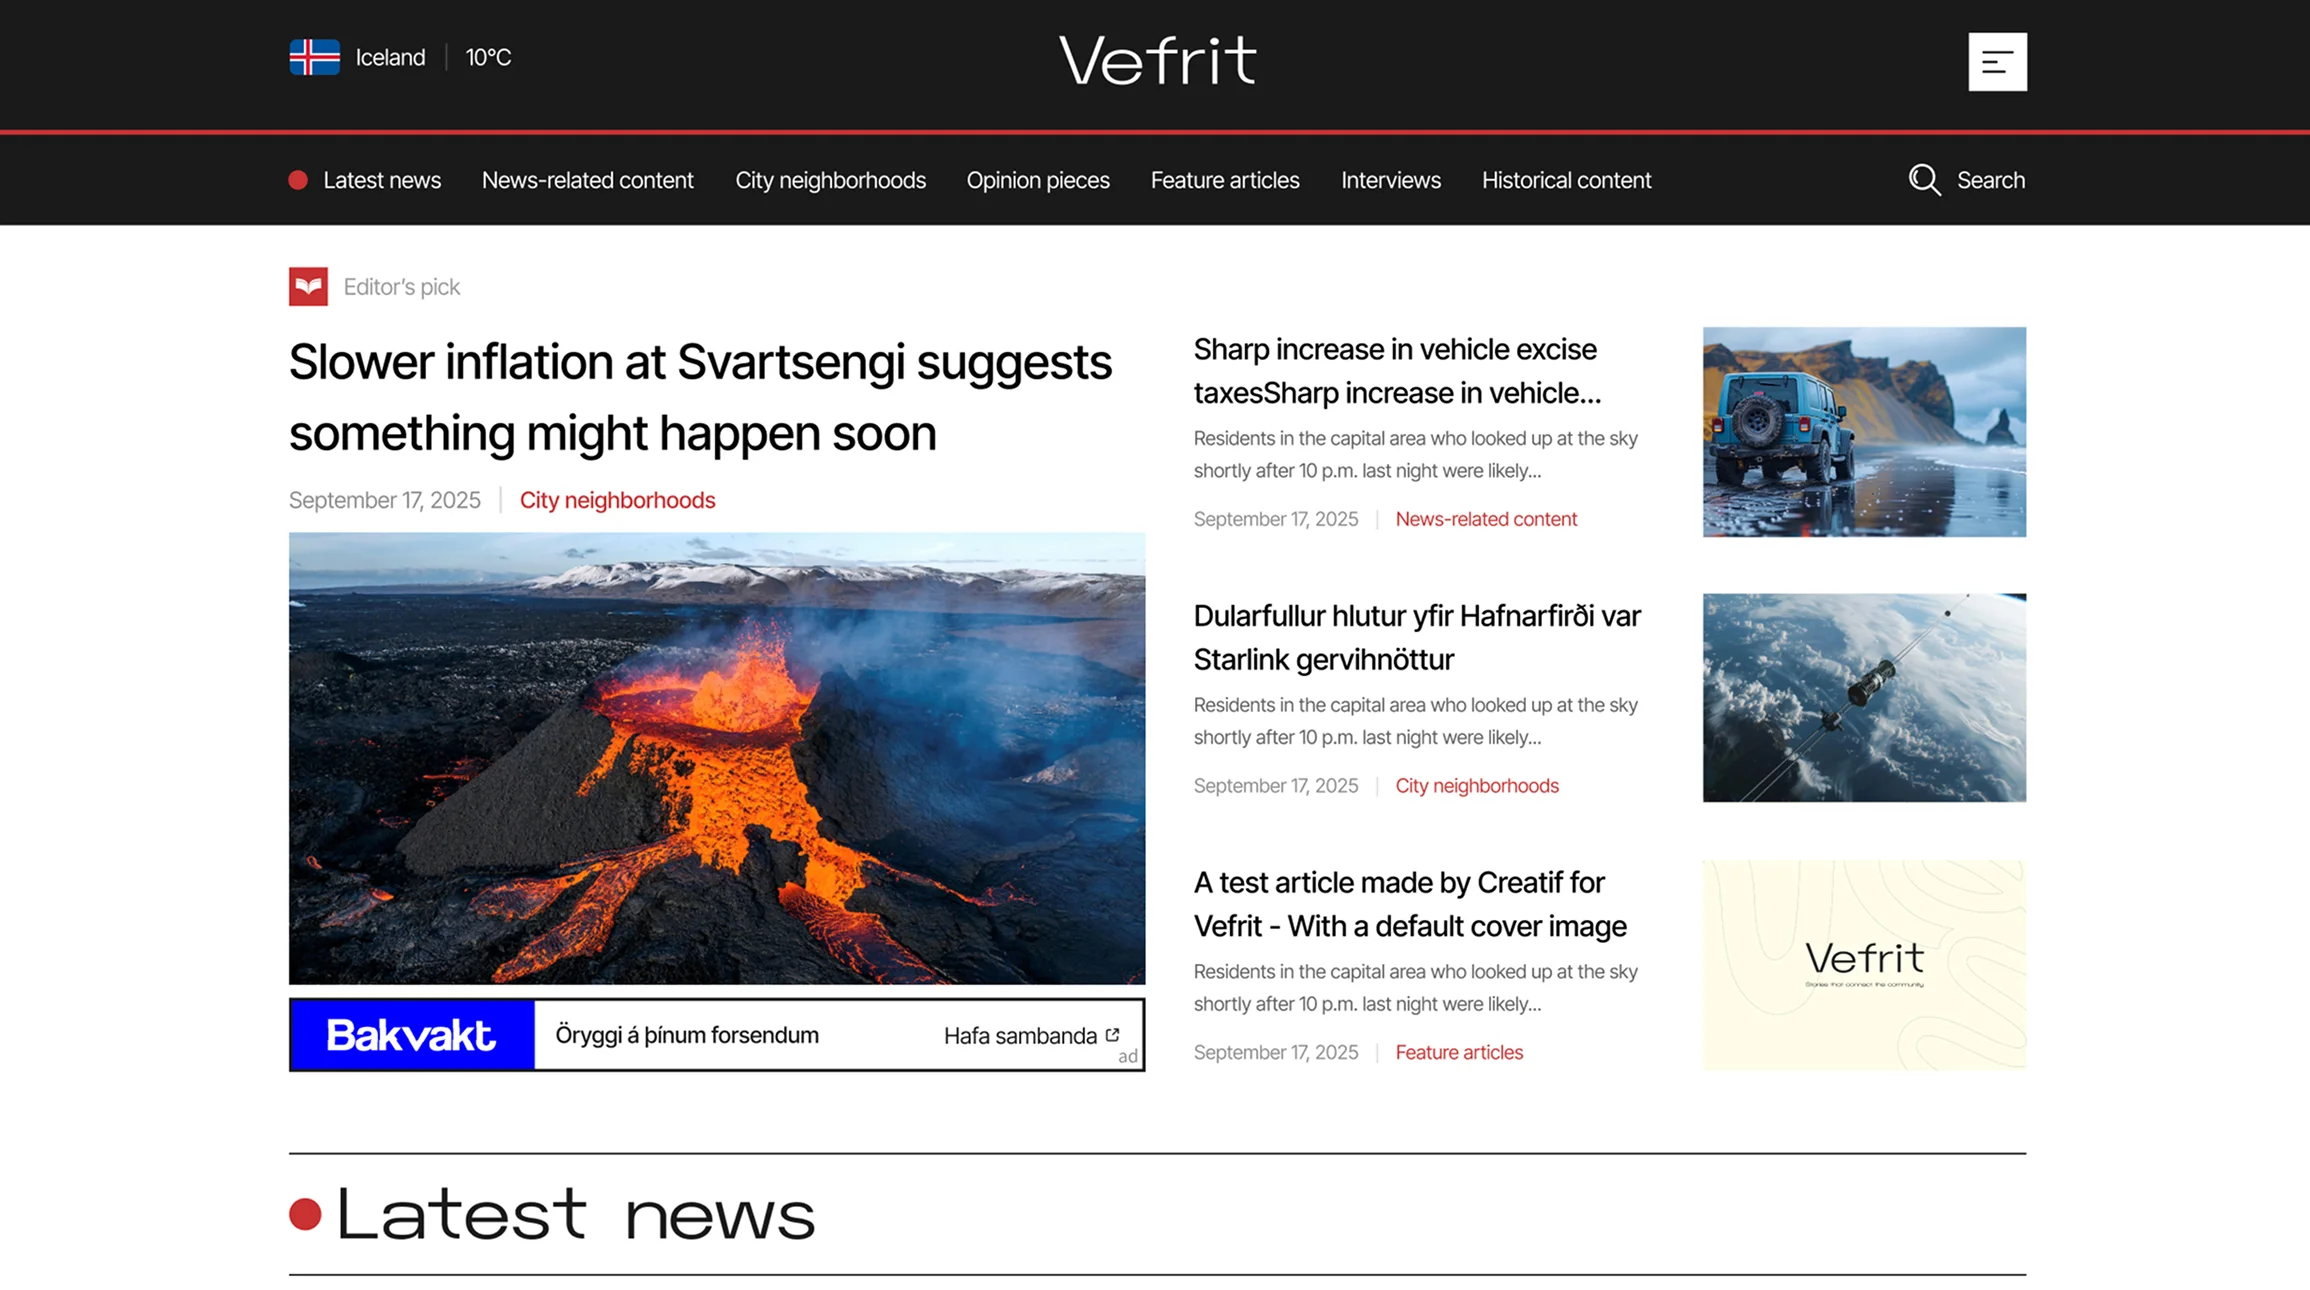Navigate to Interviews section
Image resolution: width=2310 pixels, height=1290 pixels.
(x=1390, y=180)
